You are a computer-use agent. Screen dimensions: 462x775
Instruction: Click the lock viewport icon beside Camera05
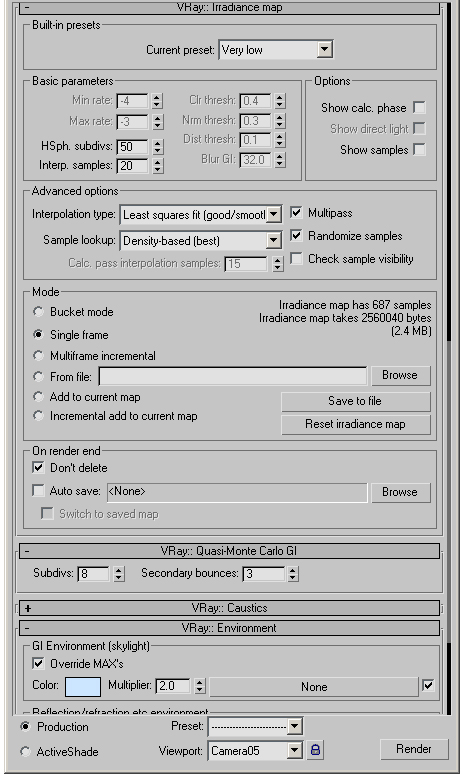pos(315,751)
